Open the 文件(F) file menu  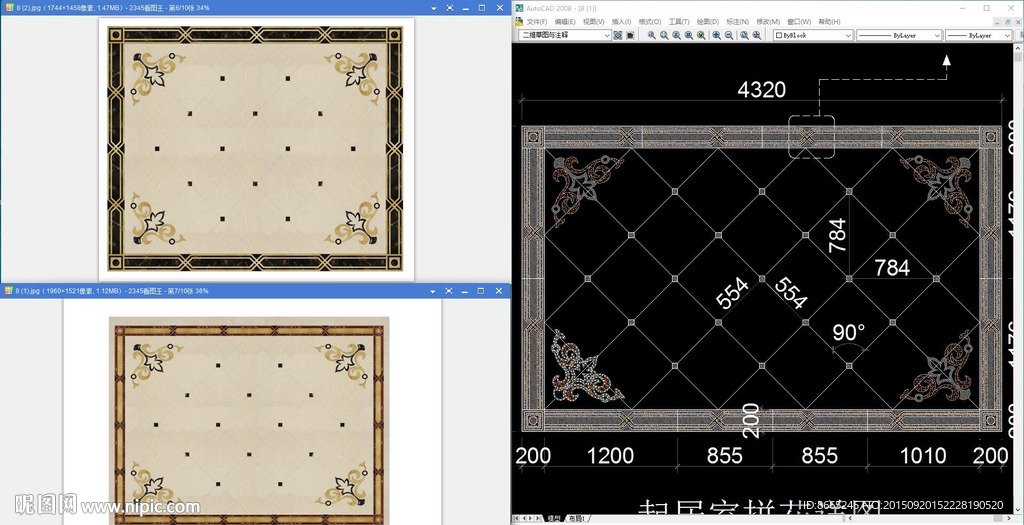click(x=536, y=21)
